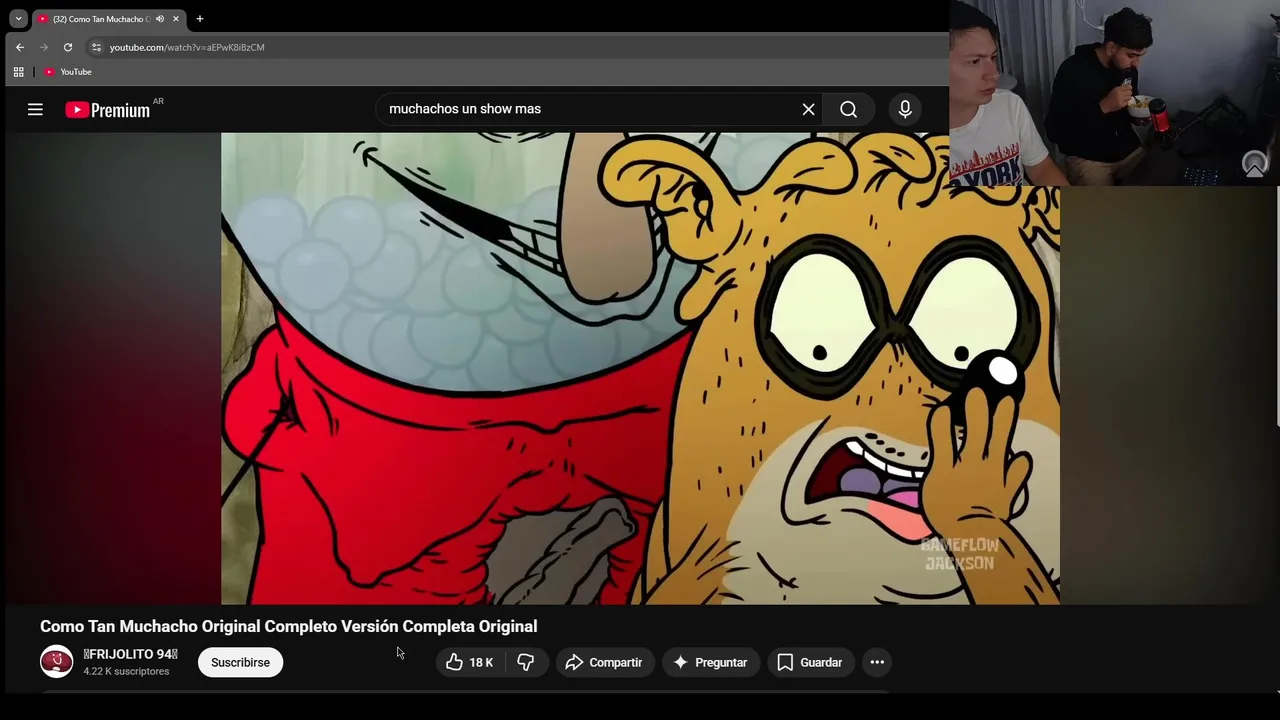
Task: Open the Preguntar AI button
Action: click(710, 662)
